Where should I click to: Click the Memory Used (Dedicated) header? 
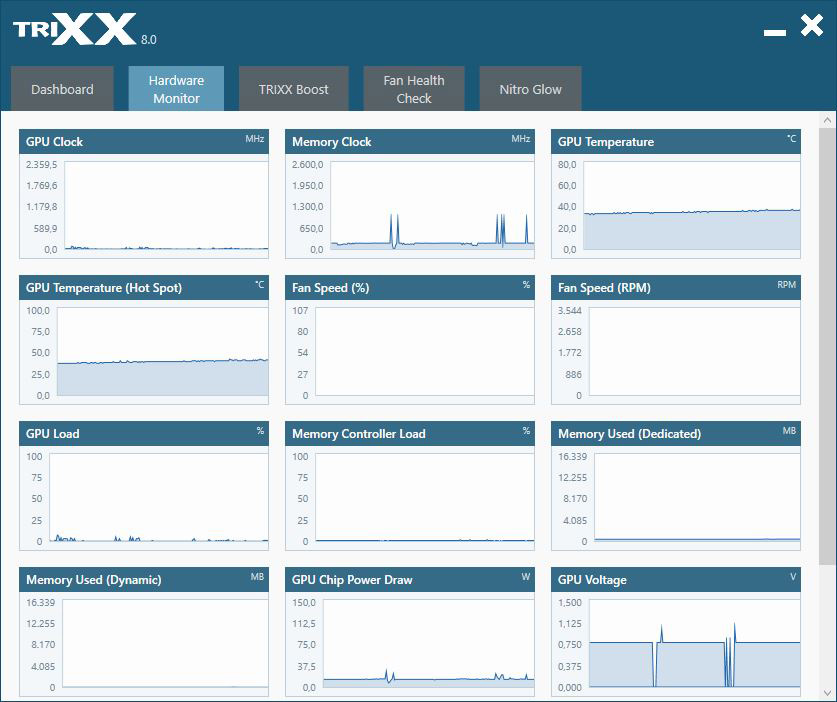(x=676, y=433)
